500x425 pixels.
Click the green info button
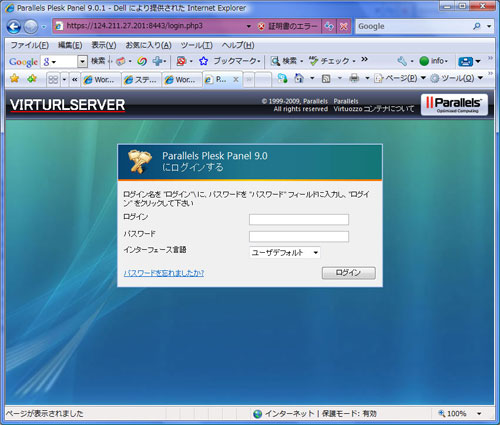click(x=433, y=61)
